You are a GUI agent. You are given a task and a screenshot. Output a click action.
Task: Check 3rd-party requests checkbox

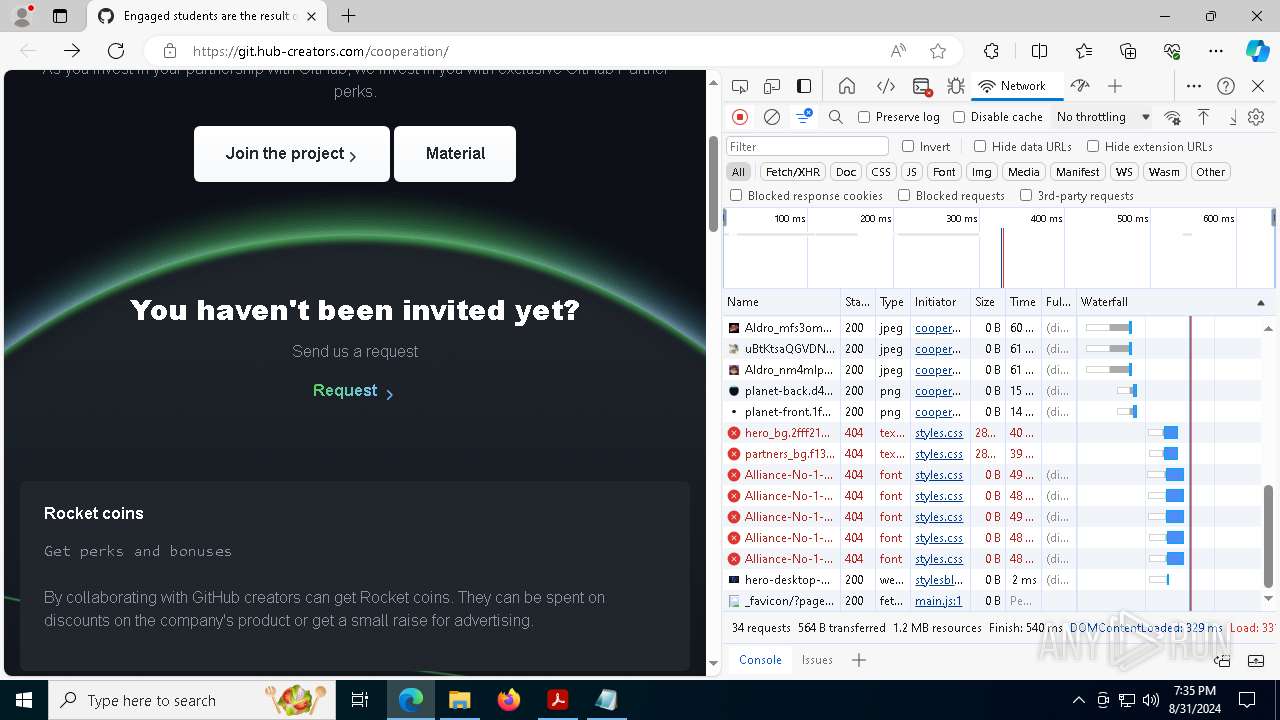coord(1026,196)
